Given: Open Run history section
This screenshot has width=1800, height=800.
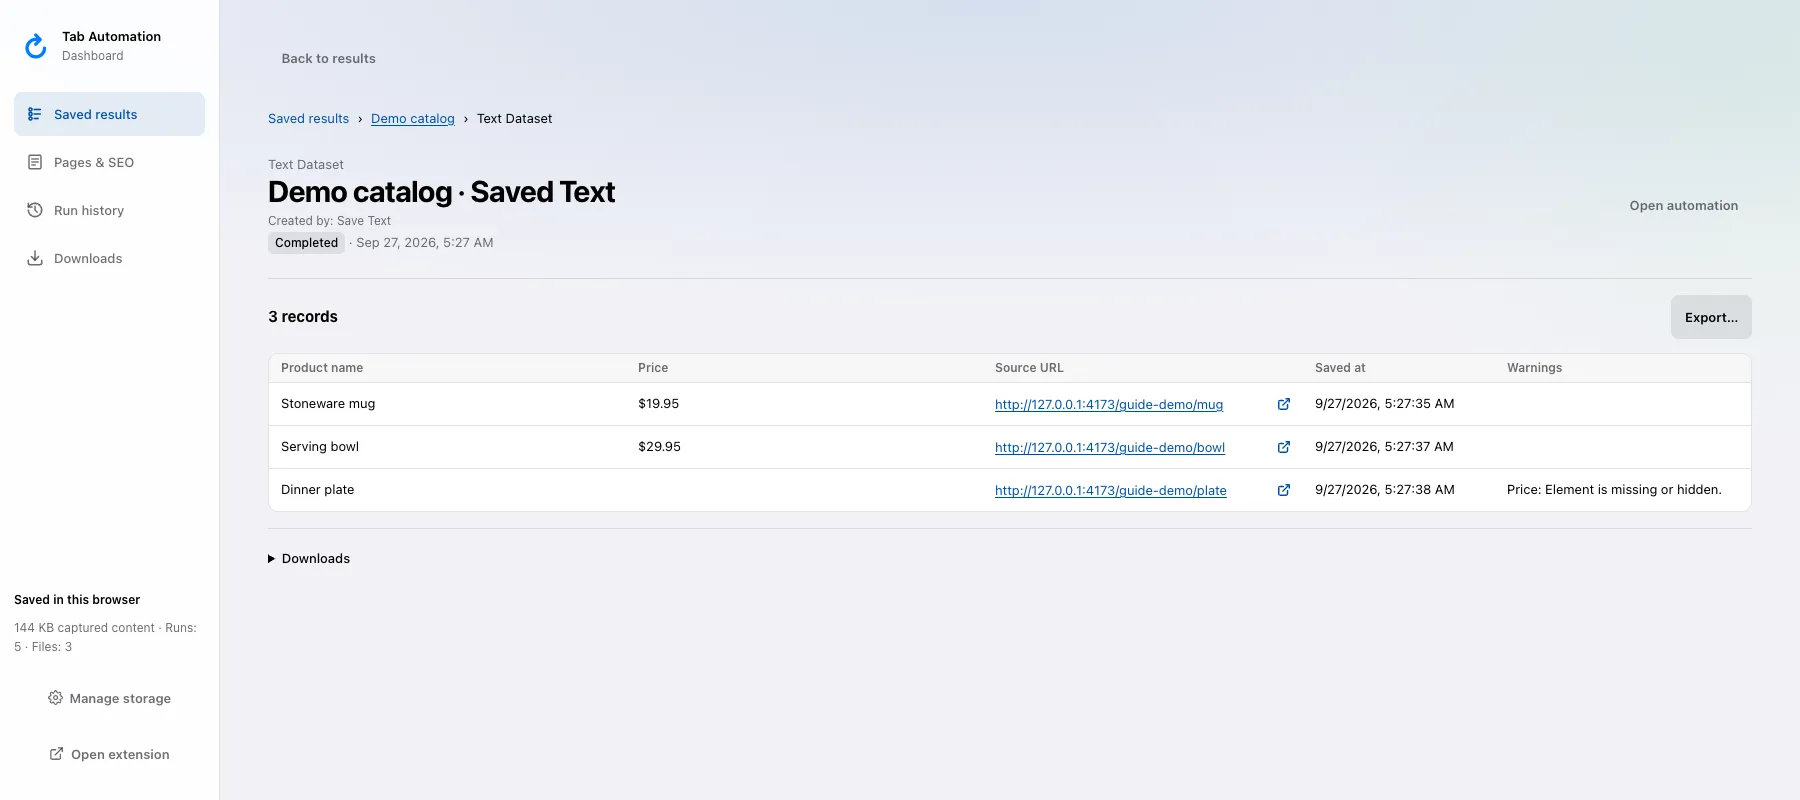Looking at the screenshot, I should (x=109, y=210).
